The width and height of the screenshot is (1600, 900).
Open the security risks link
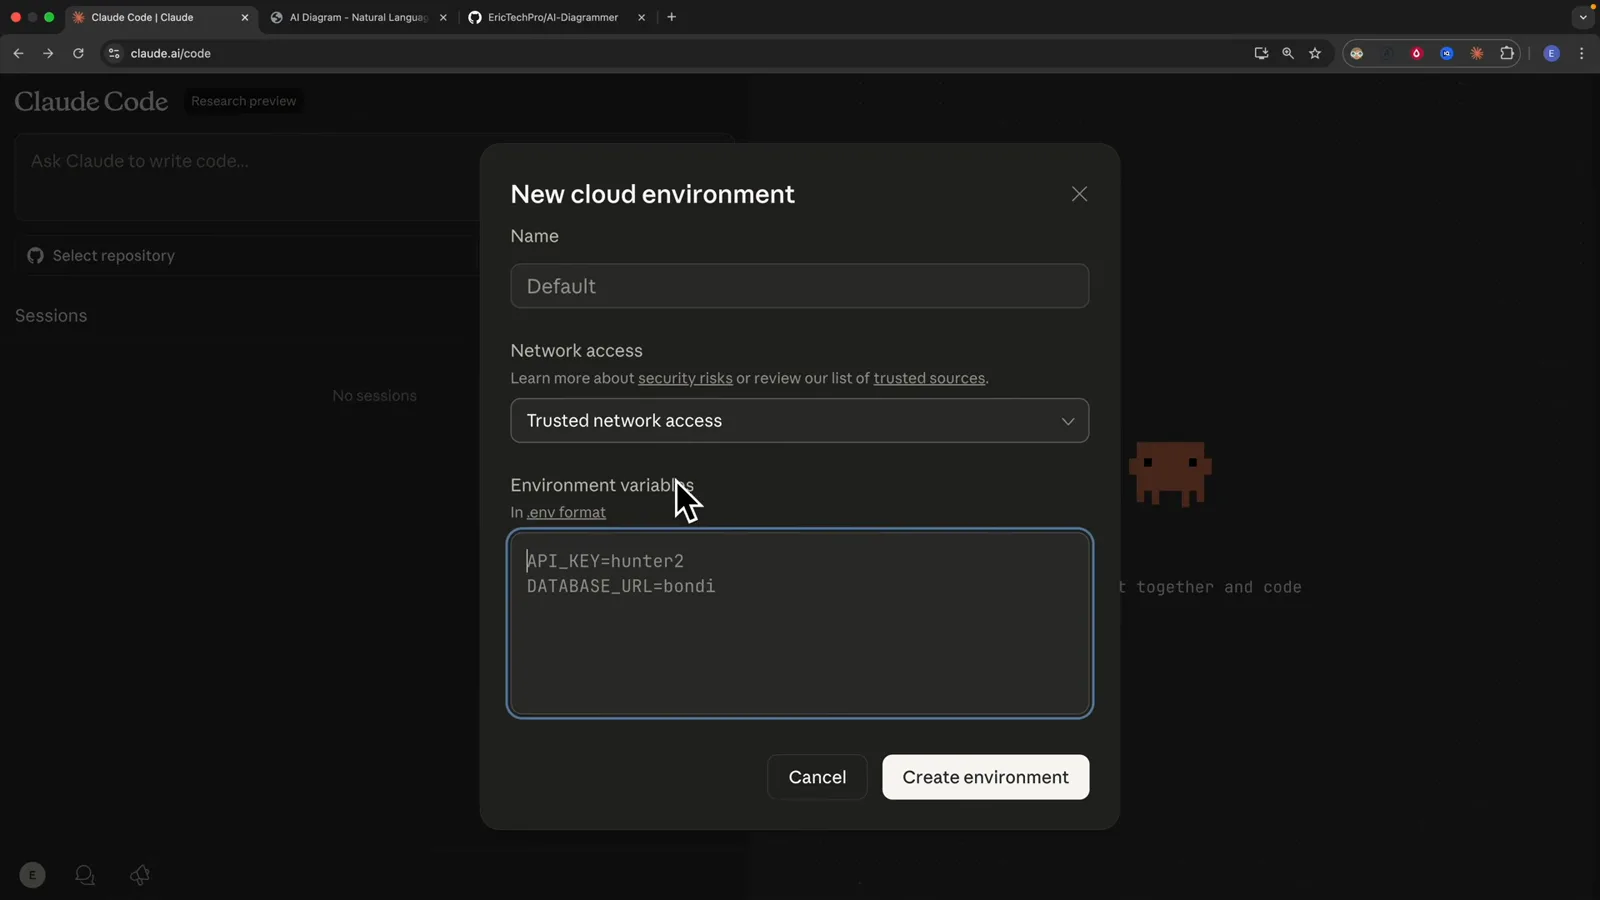[685, 378]
